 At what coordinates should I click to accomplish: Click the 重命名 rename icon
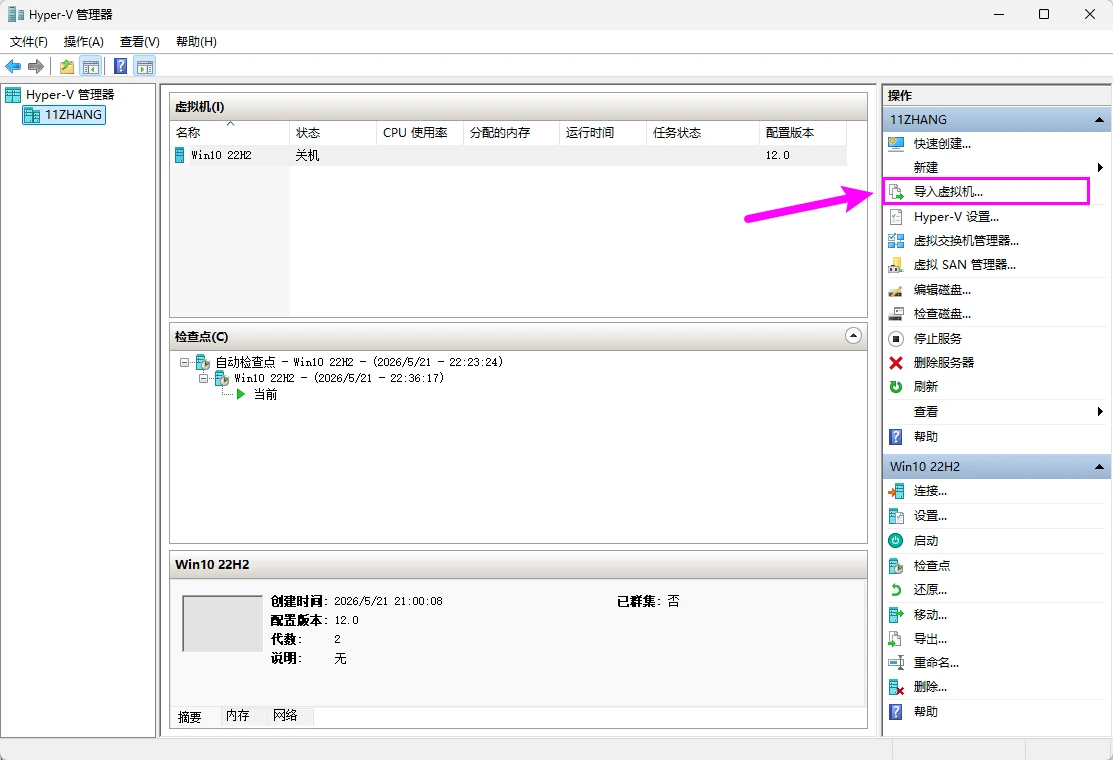[896, 663]
